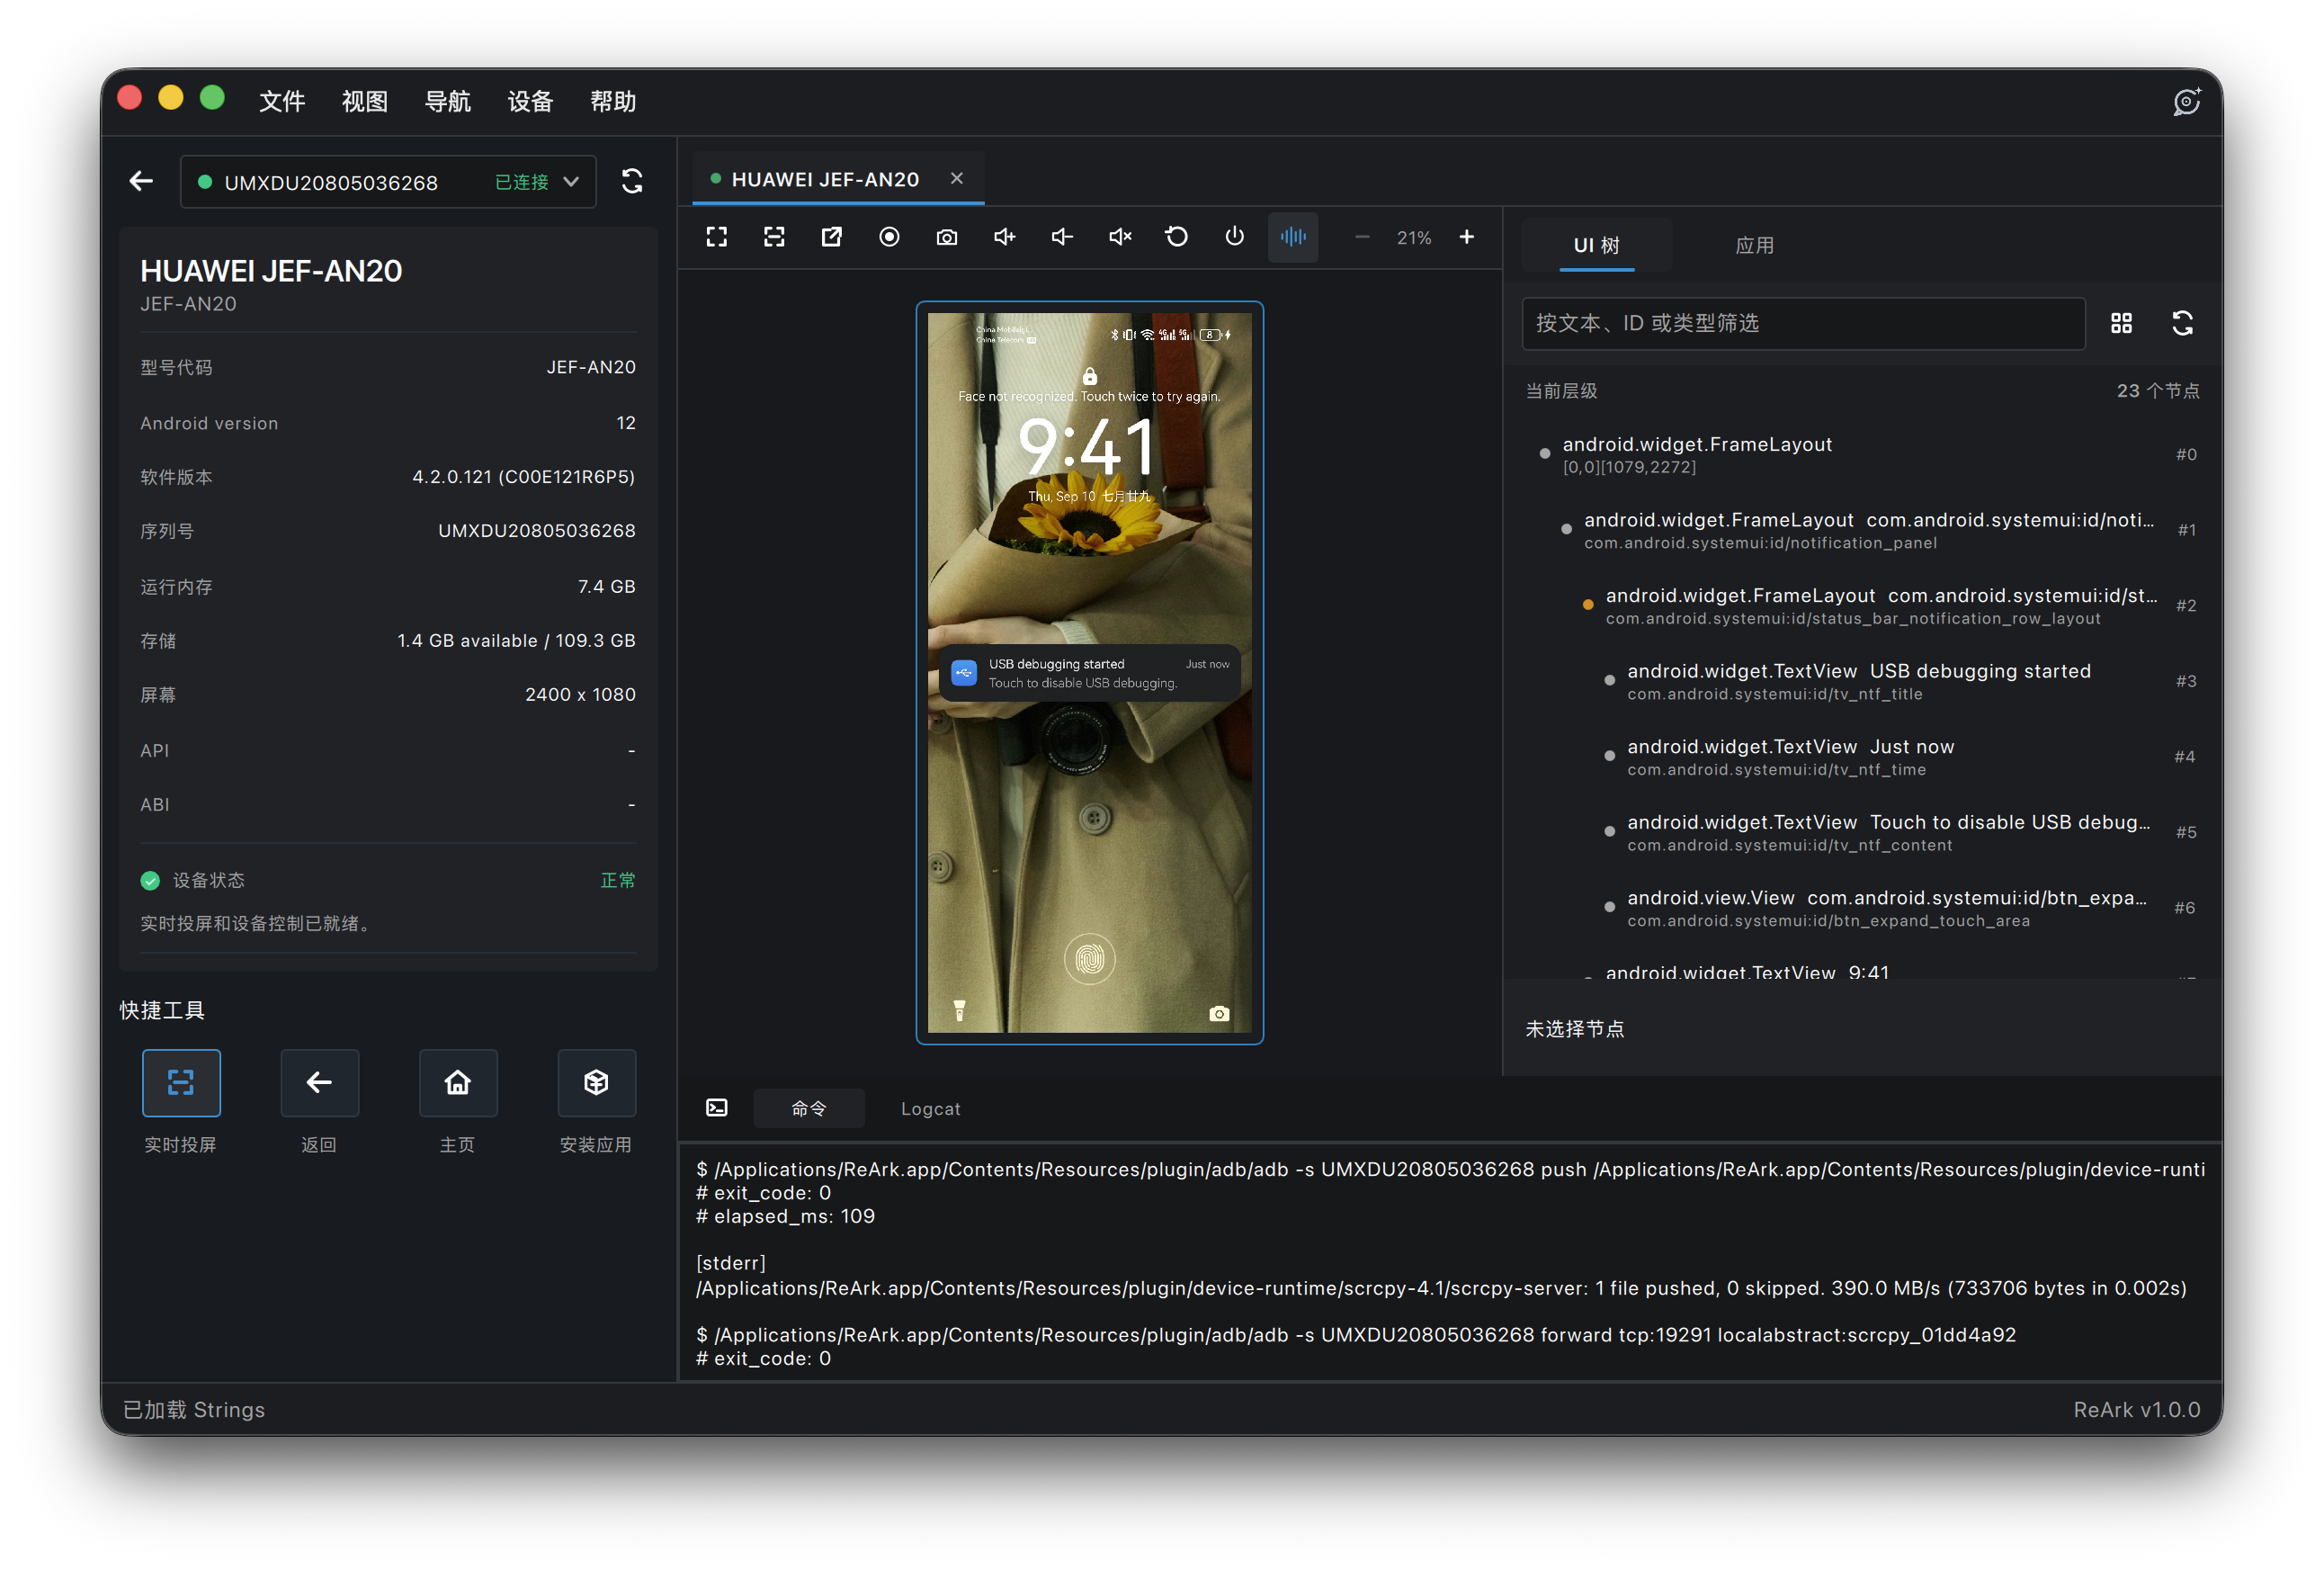Zoom in with the plus button
The width and height of the screenshot is (2324, 1569).
[1466, 237]
